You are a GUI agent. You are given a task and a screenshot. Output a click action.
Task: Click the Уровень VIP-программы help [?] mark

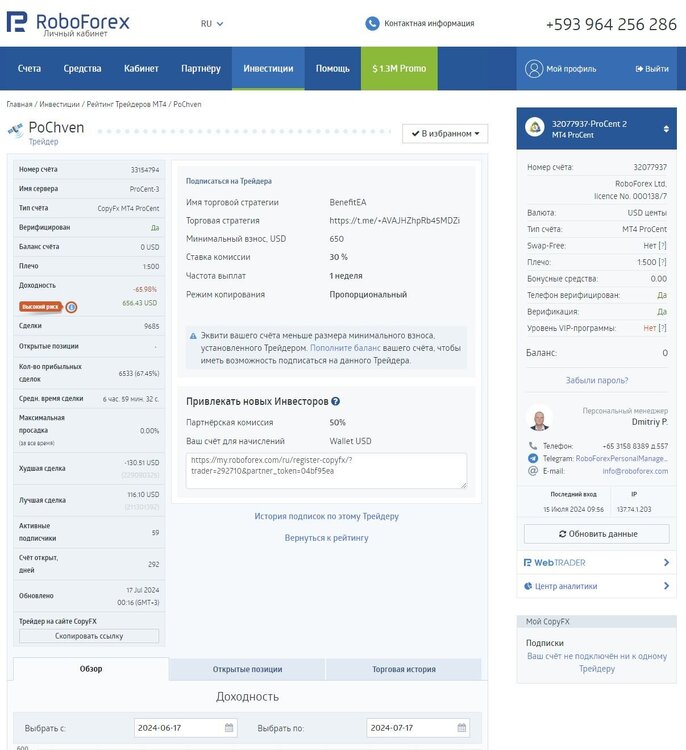coord(662,328)
